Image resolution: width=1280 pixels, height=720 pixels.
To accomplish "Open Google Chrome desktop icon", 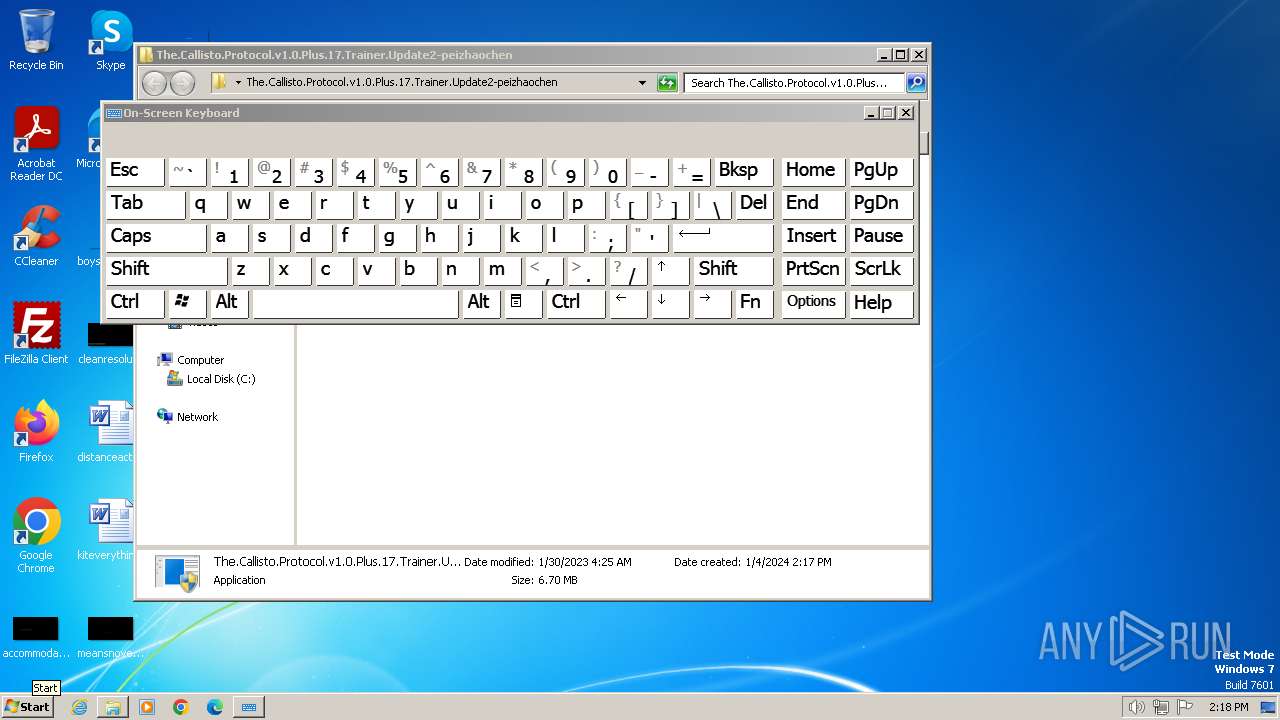I will click(x=36, y=536).
